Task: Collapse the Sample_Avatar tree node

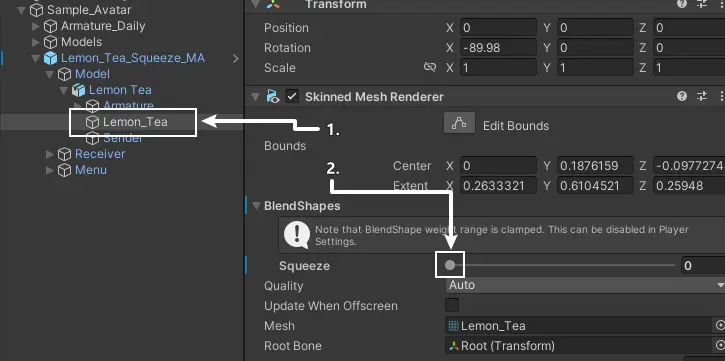Action: point(21,10)
